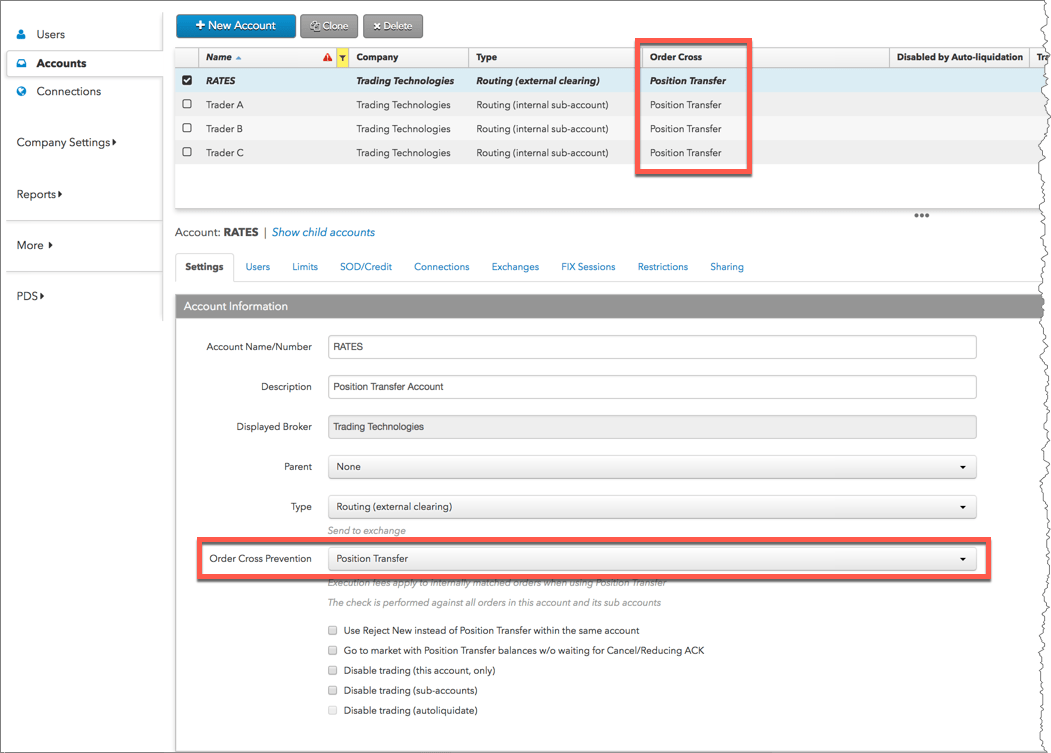Click the Clone button
Image resolution: width=1051 pixels, height=753 pixels.
pyautogui.click(x=329, y=26)
